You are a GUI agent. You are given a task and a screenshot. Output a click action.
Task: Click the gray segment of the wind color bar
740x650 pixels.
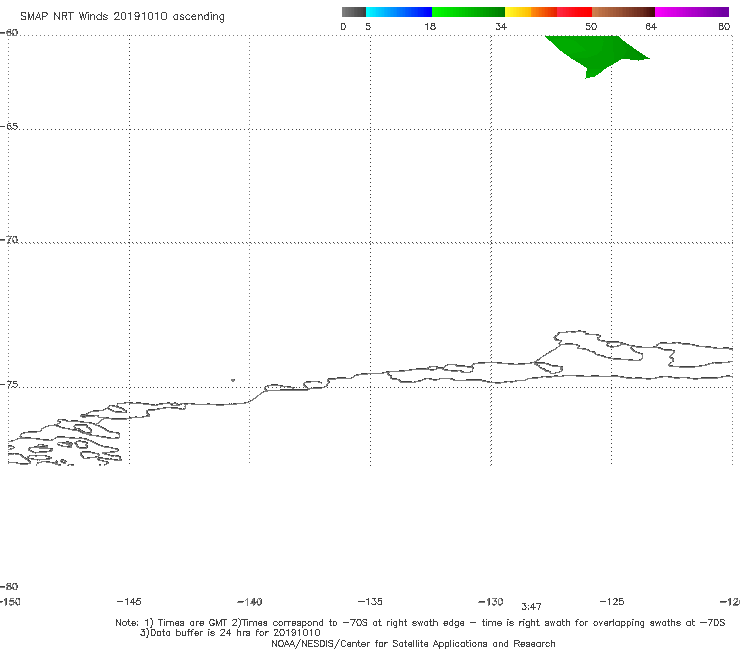[353, 12]
